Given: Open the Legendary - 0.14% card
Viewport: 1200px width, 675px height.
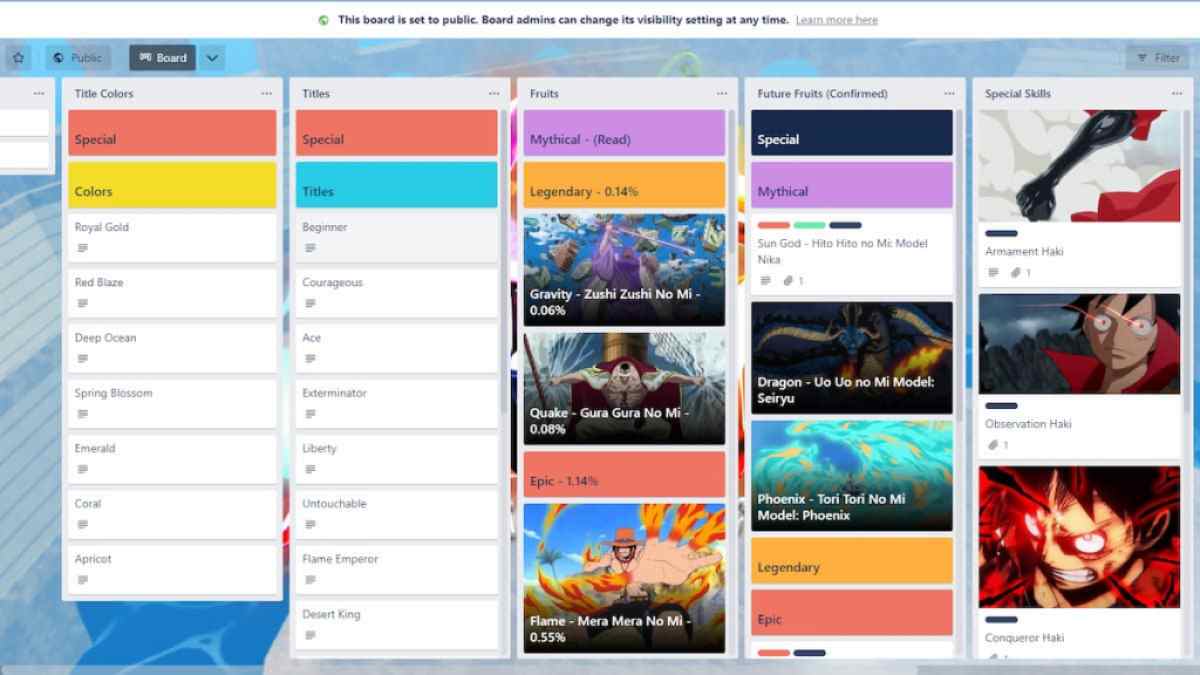Looking at the screenshot, I should pos(624,185).
